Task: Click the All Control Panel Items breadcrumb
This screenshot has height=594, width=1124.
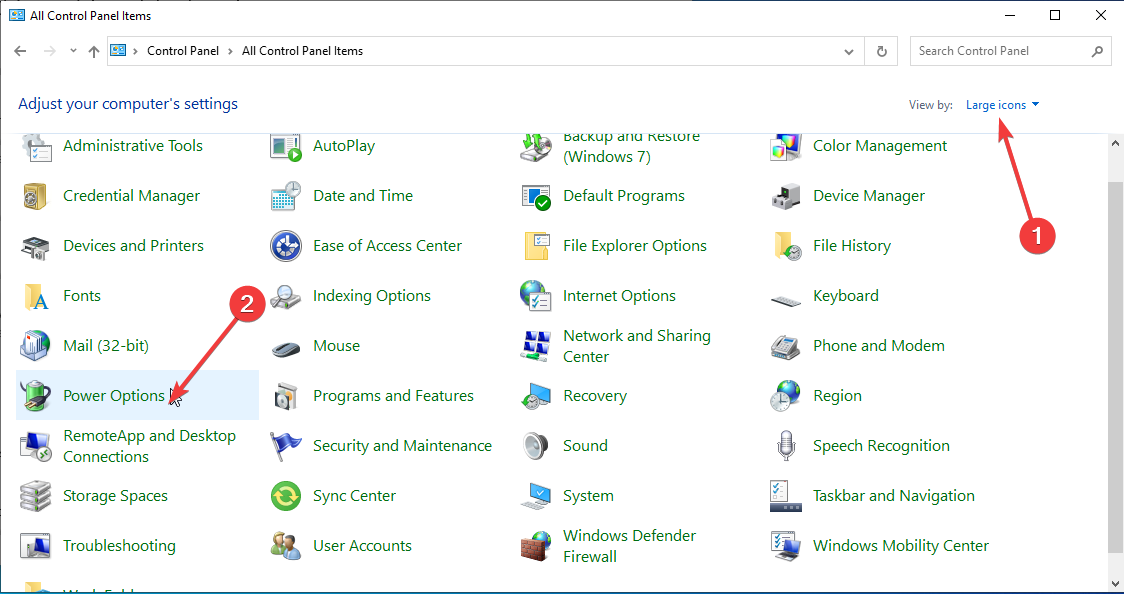Action: [303, 51]
